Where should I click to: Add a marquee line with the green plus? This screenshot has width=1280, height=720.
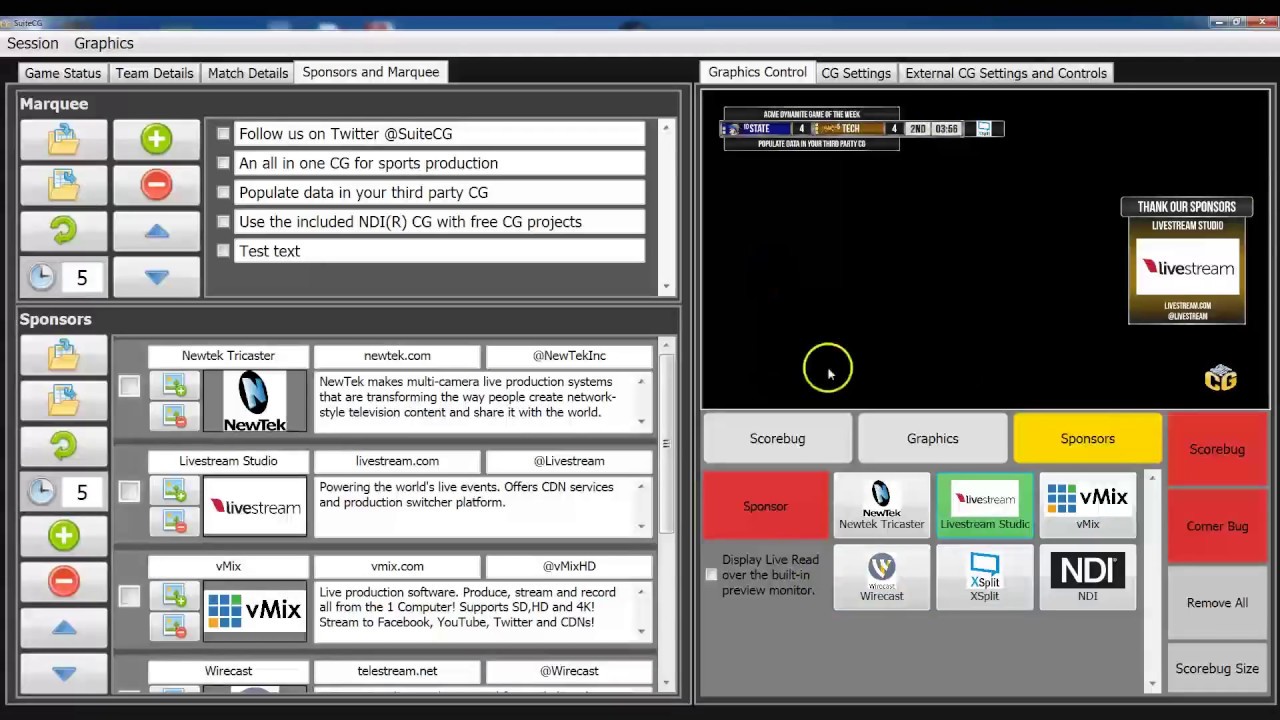coord(156,139)
